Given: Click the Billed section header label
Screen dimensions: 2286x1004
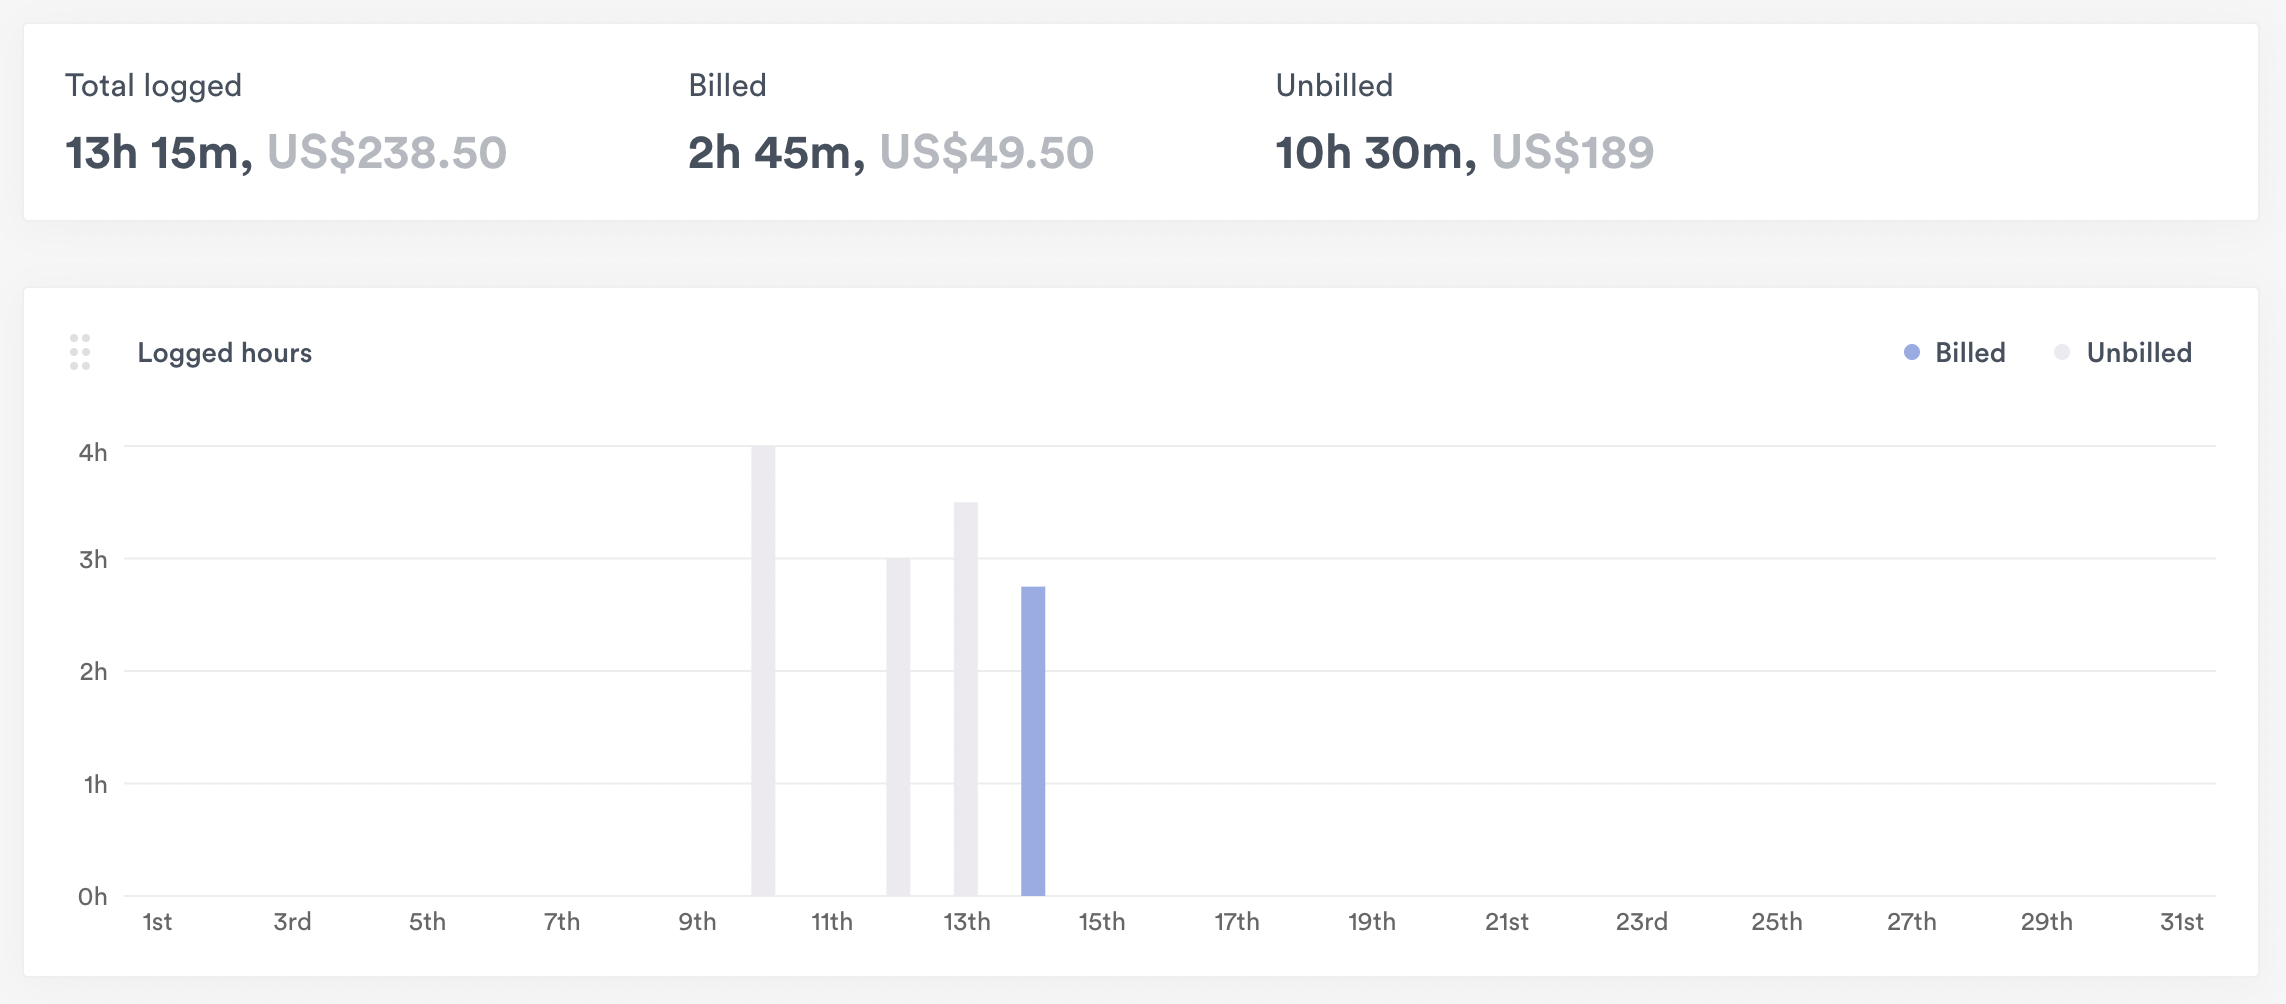Looking at the screenshot, I should tap(726, 84).
